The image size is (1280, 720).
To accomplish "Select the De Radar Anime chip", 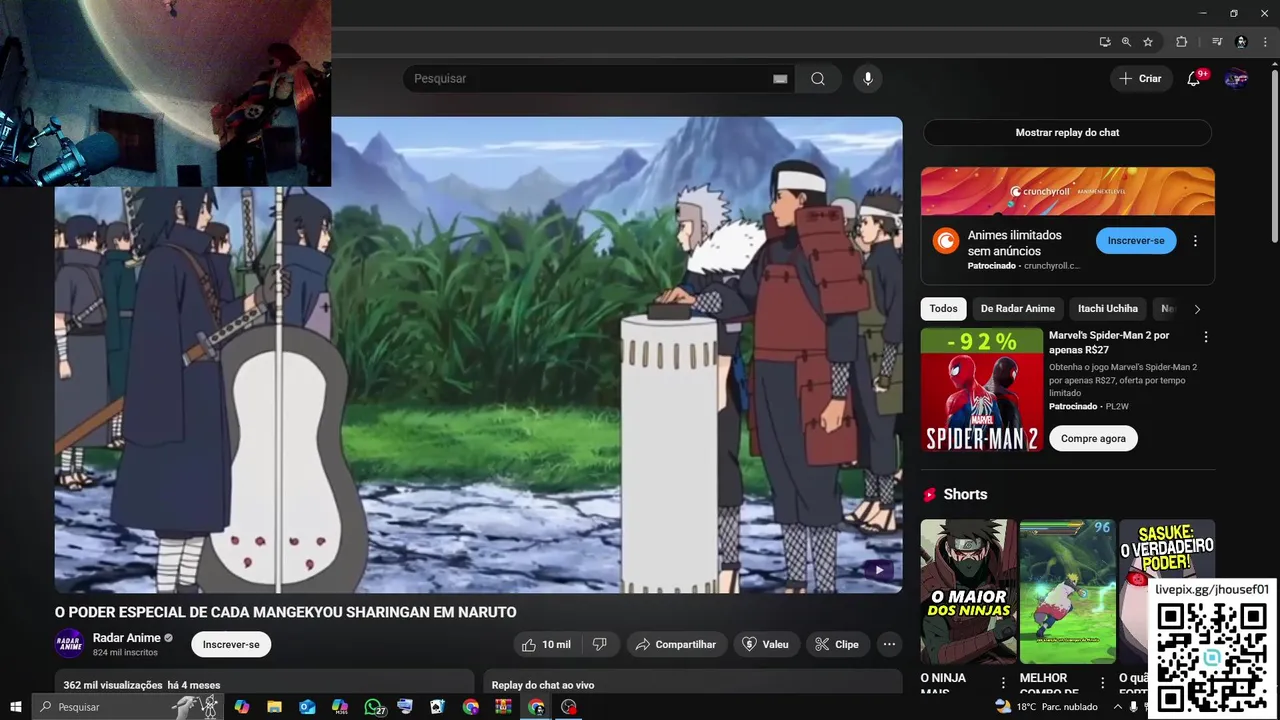I will pos(1018,309).
